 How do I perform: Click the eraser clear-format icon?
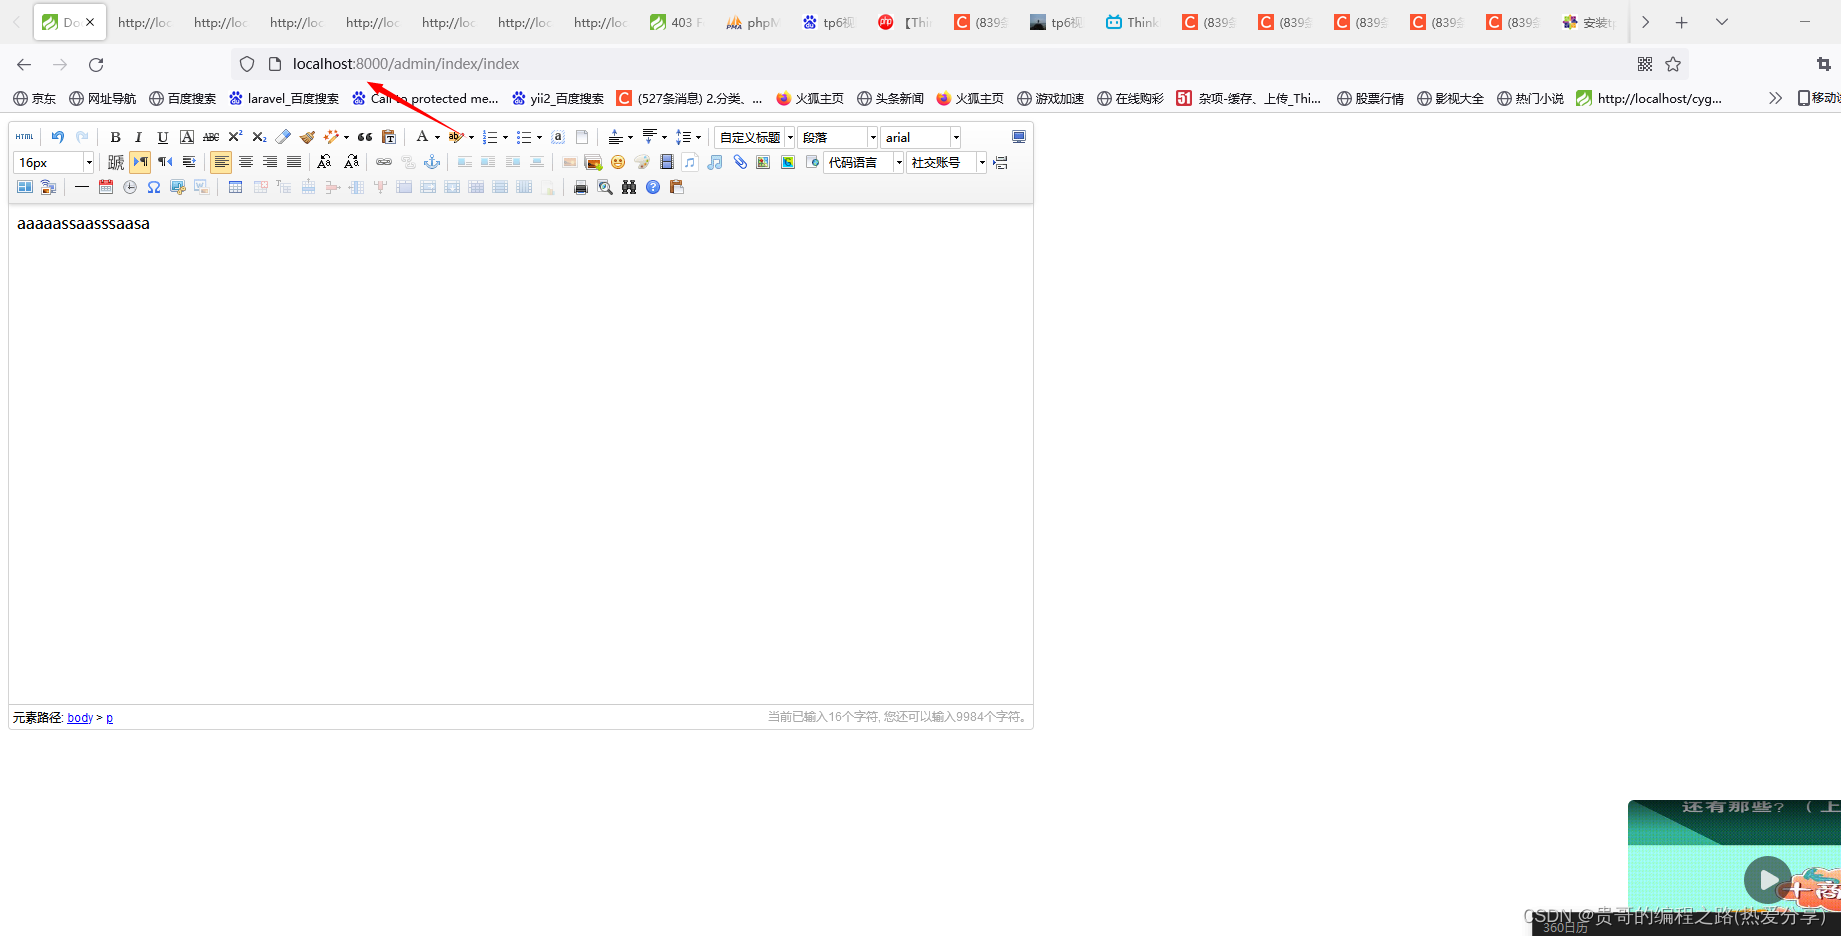point(283,137)
